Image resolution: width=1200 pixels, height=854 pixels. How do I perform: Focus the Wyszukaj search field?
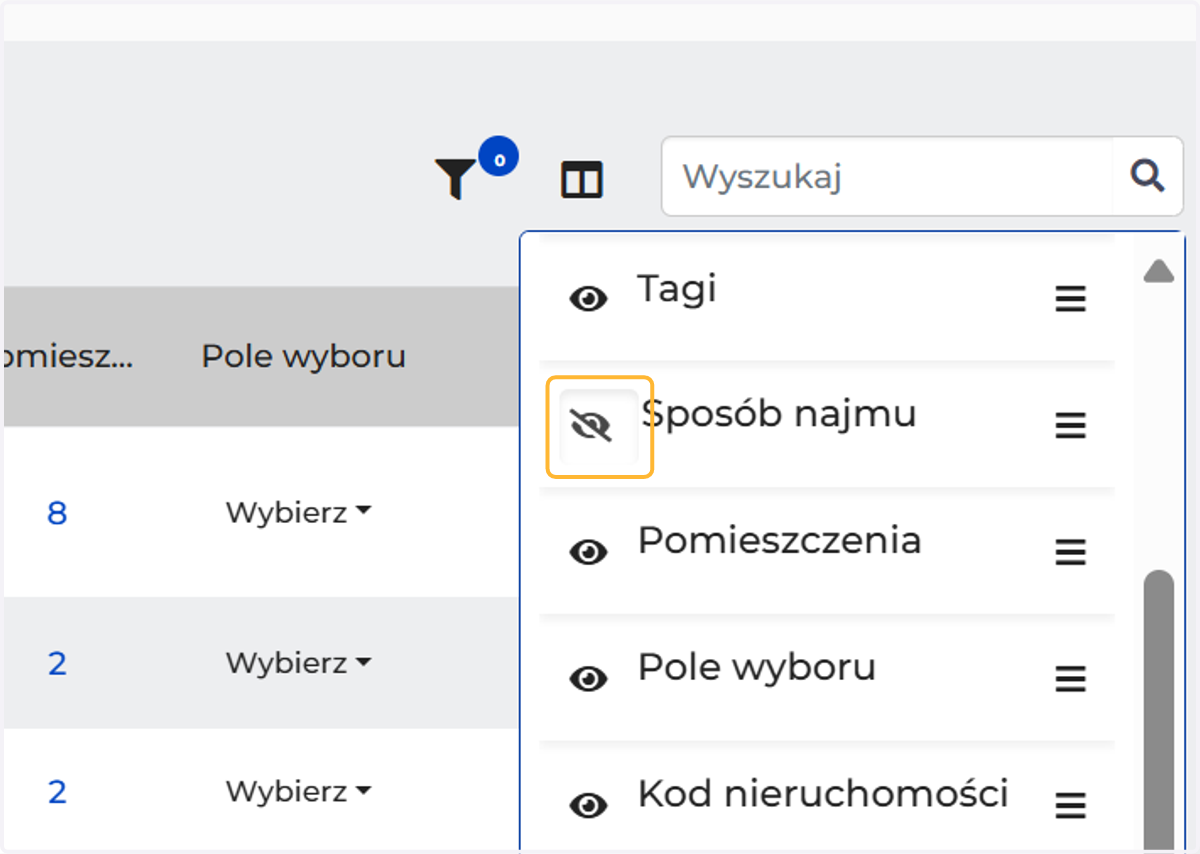888,177
